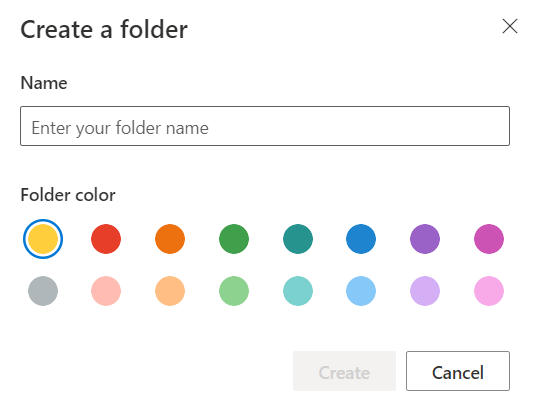
Task: Select the light teal folder color
Action: [298, 291]
